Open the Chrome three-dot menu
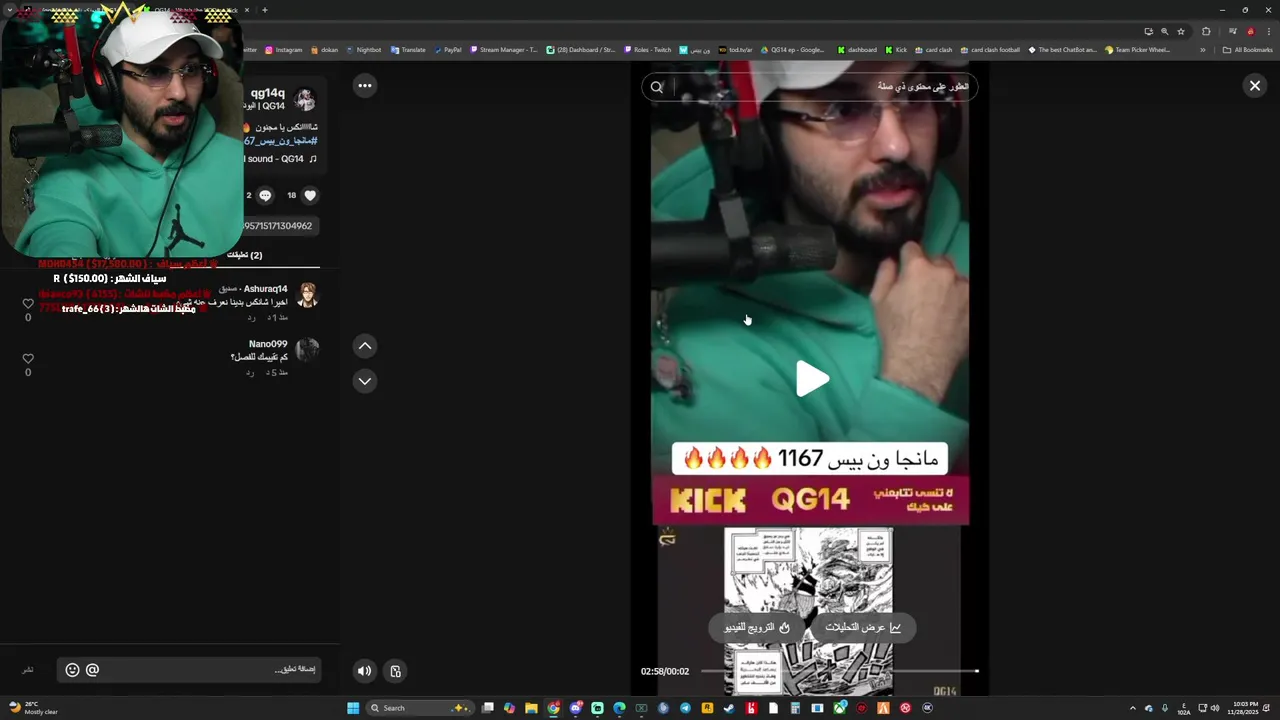The image size is (1280, 720). pyautogui.click(x=1268, y=31)
